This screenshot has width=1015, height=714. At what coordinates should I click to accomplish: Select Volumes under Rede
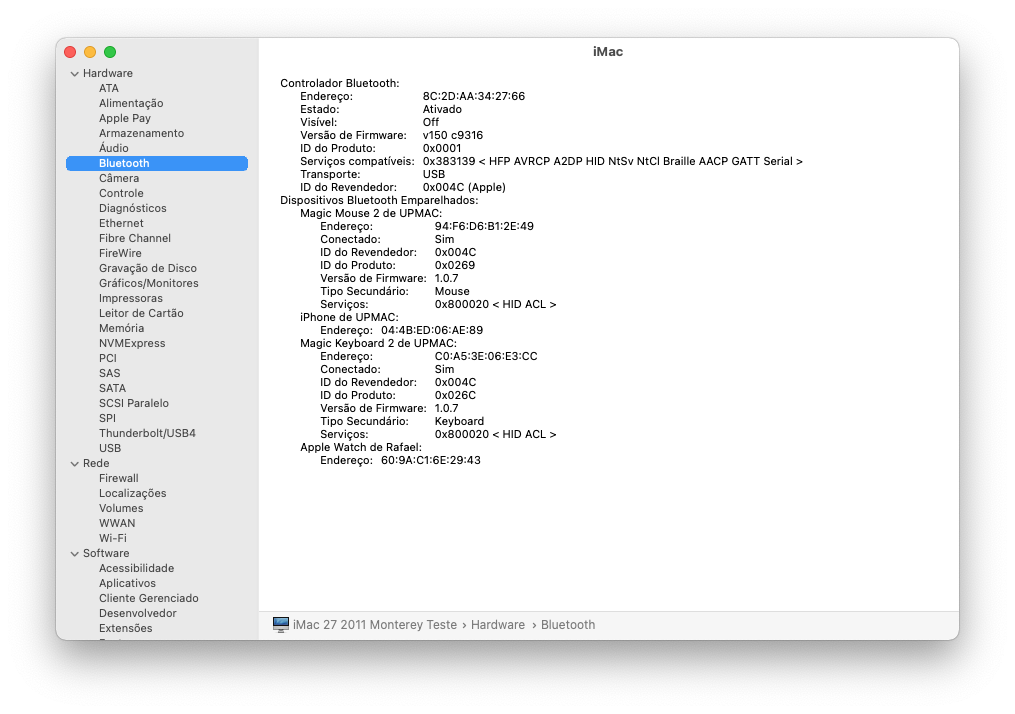click(x=121, y=508)
